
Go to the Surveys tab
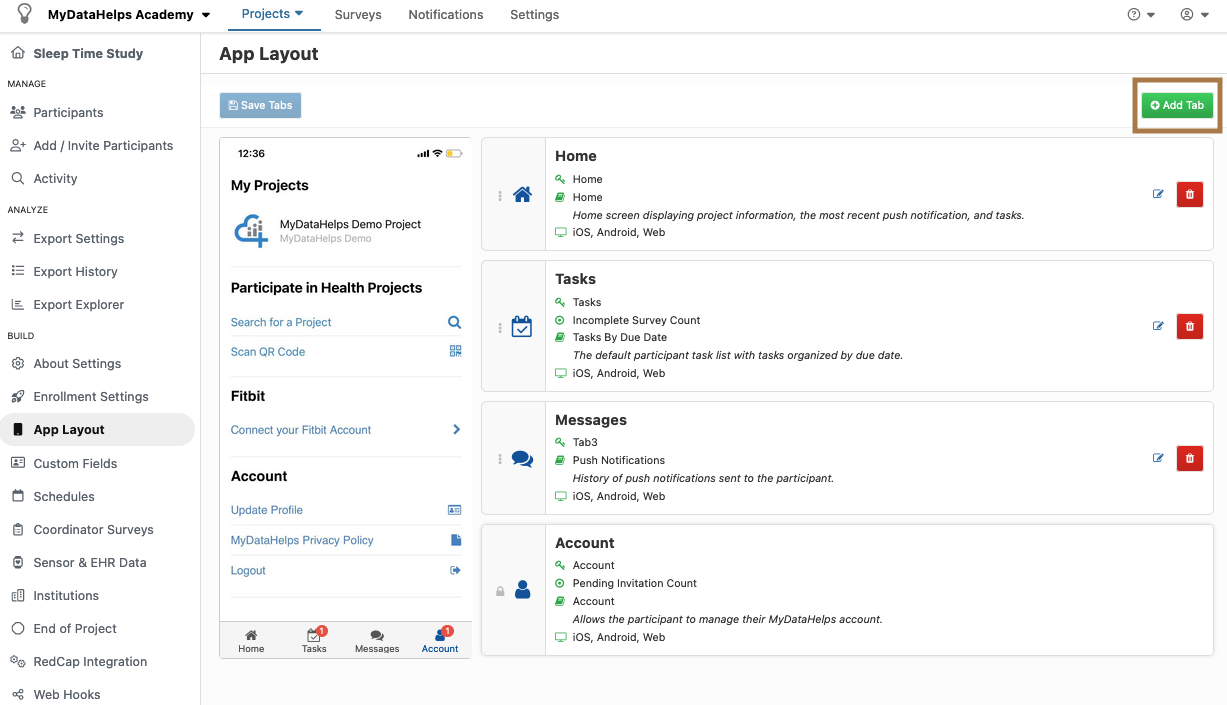(358, 15)
